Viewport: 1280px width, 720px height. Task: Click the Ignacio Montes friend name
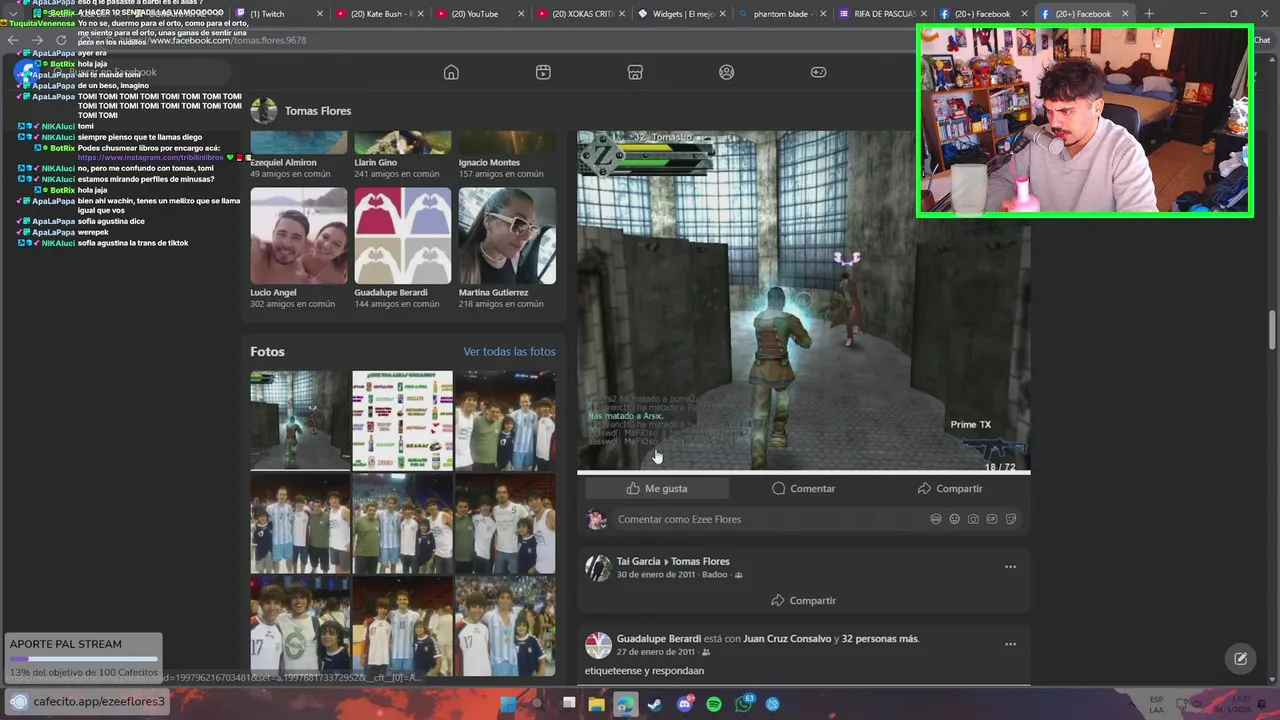[x=489, y=162]
